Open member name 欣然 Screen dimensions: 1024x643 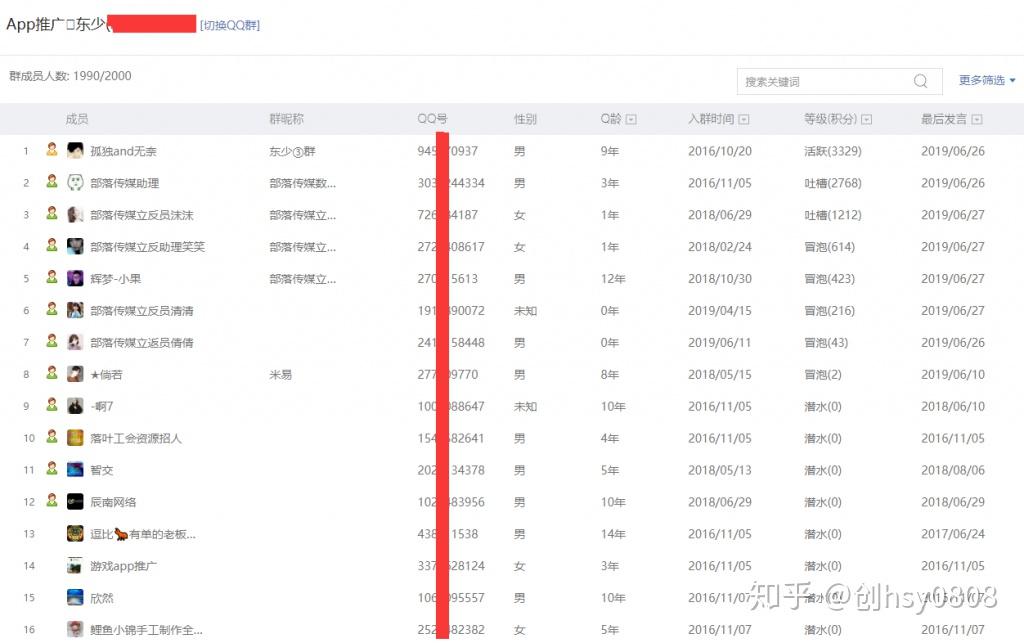tap(102, 598)
